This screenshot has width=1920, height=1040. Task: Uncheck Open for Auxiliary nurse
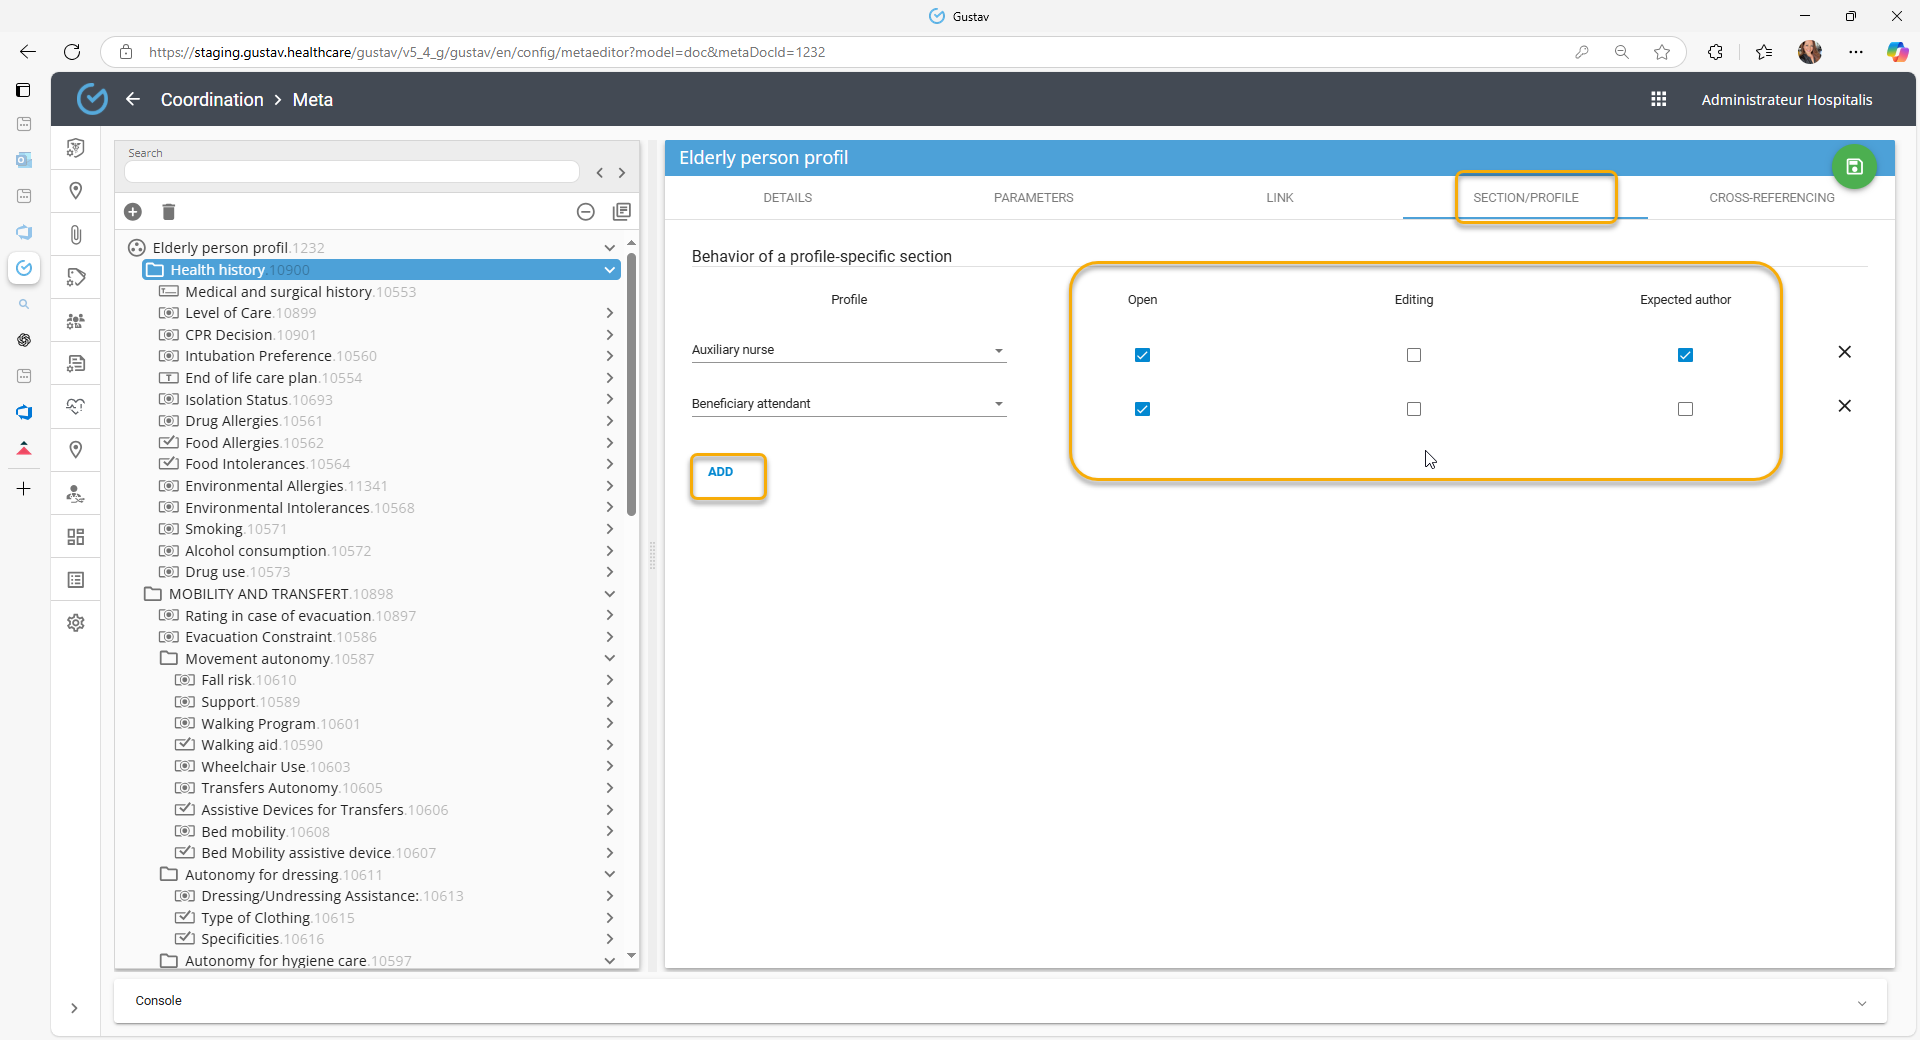pos(1142,355)
